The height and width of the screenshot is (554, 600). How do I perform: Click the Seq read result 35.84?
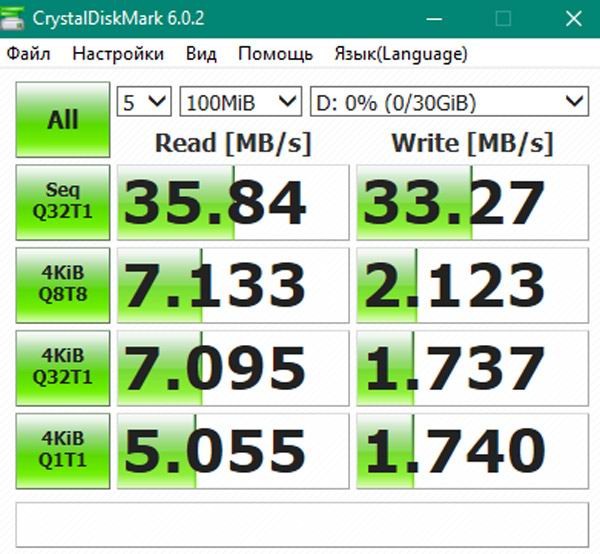[233, 203]
